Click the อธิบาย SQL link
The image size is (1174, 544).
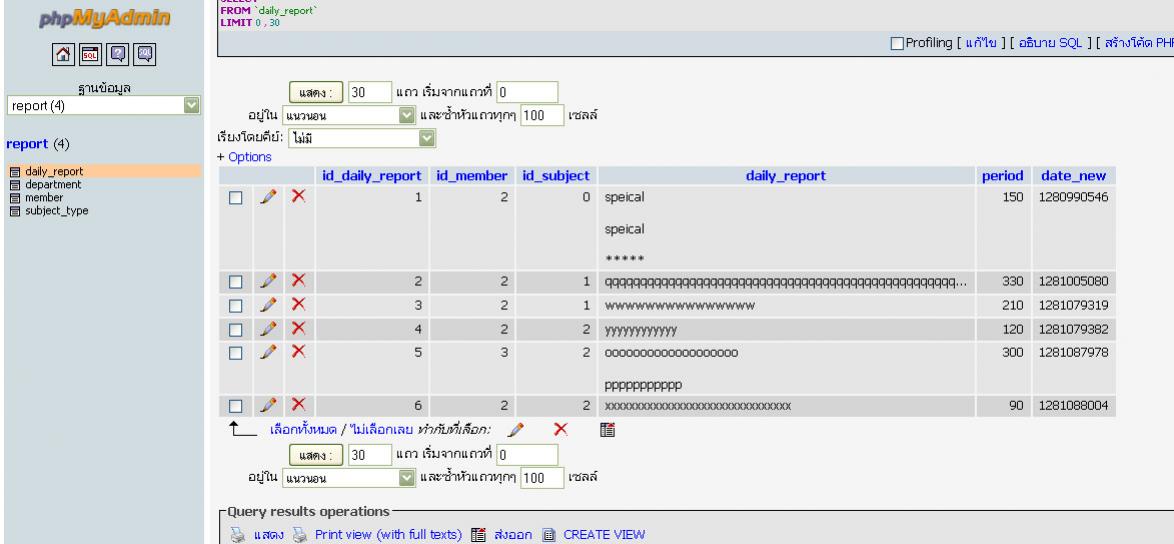point(1050,43)
